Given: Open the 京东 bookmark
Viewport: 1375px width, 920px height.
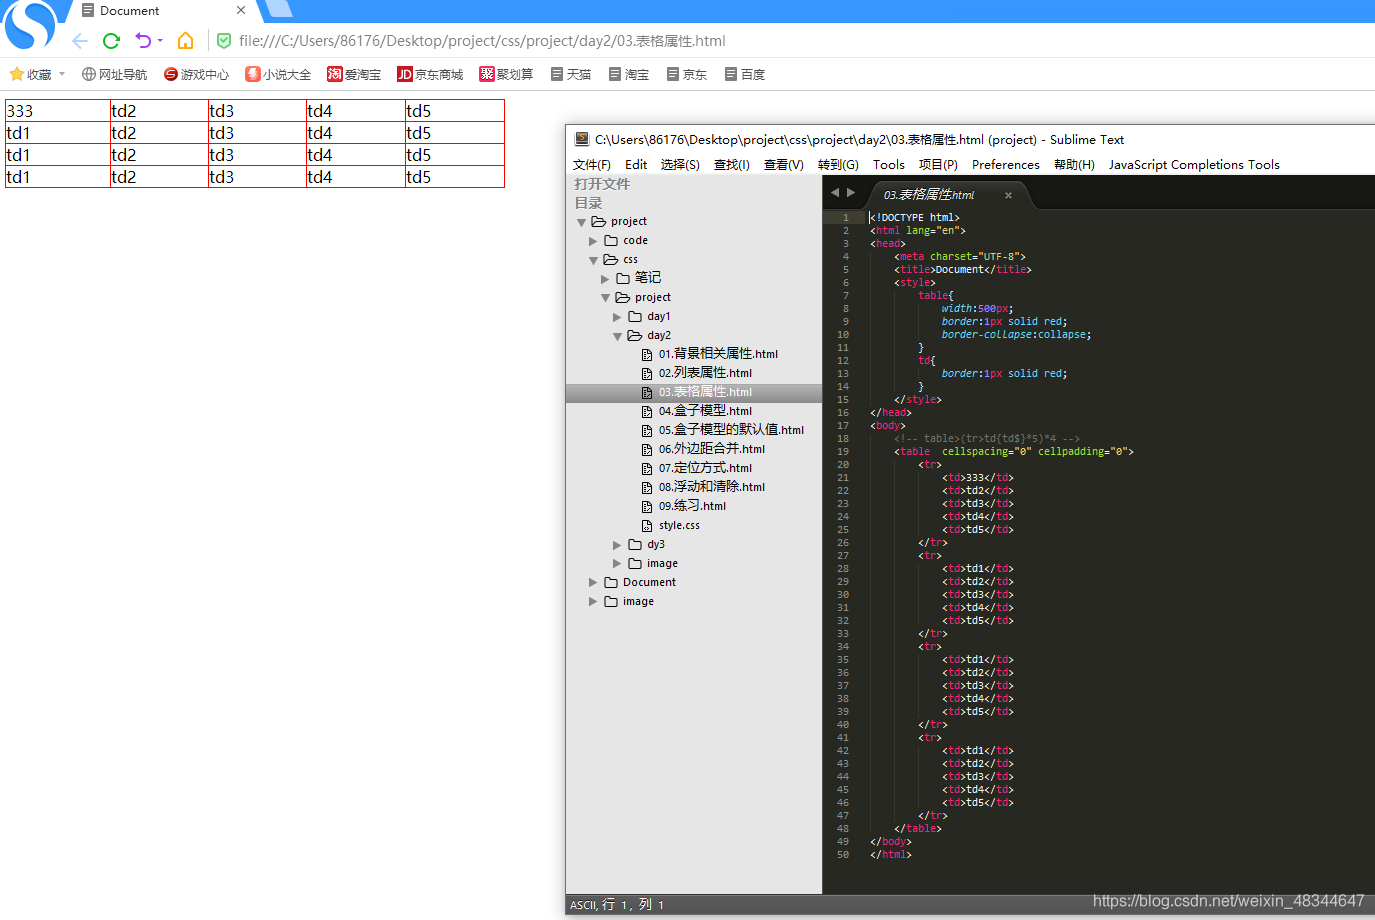Looking at the screenshot, I should point(686,74).
